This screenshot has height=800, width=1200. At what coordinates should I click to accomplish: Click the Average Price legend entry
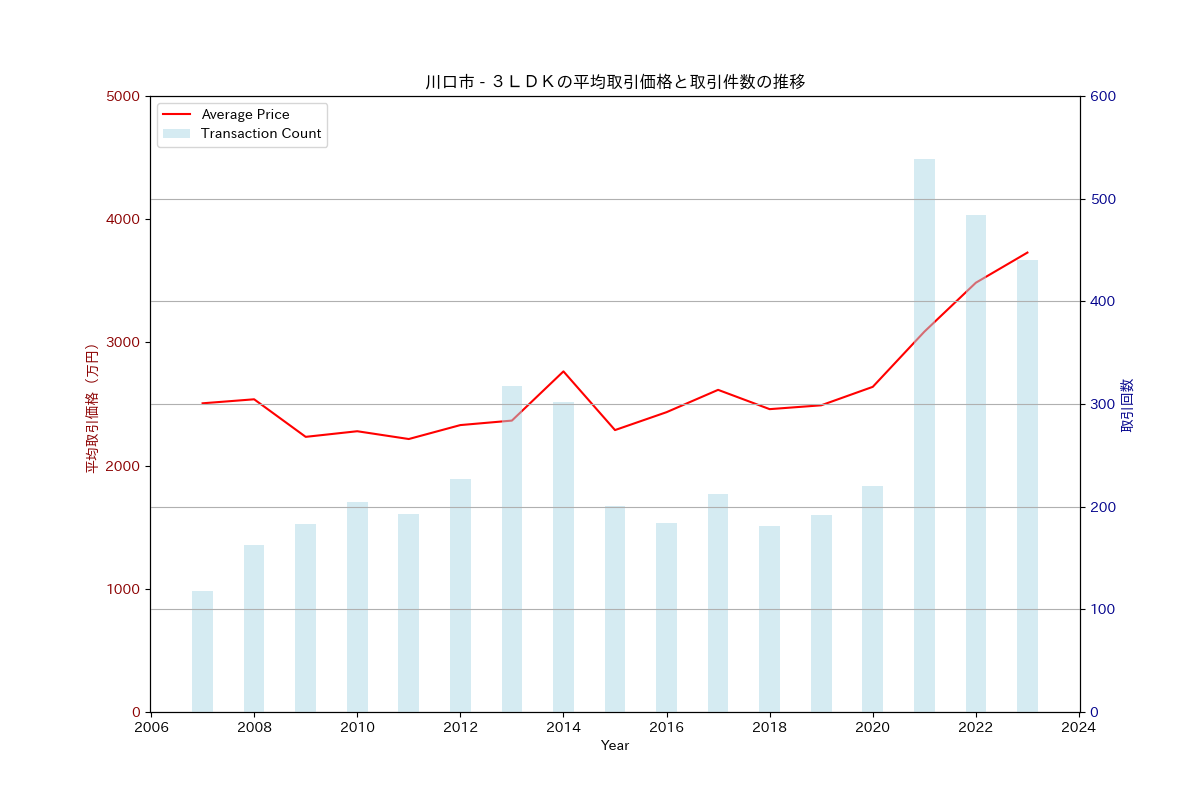pyautogui.click(x=245, y=115)
